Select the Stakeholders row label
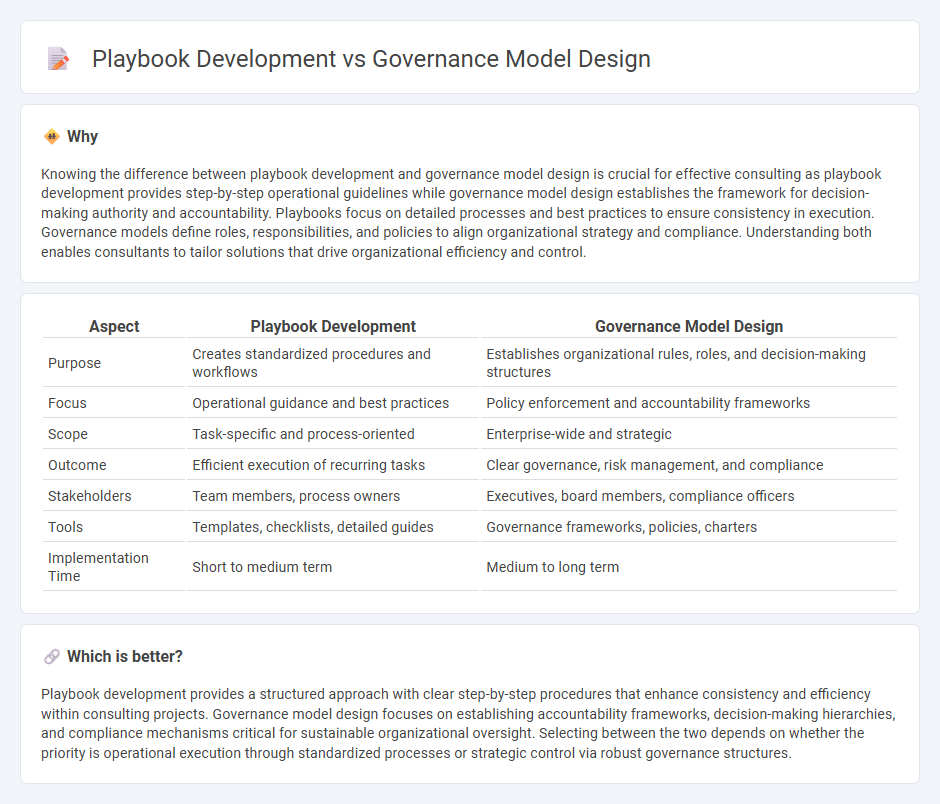940x804 pixels. (88, 496)
